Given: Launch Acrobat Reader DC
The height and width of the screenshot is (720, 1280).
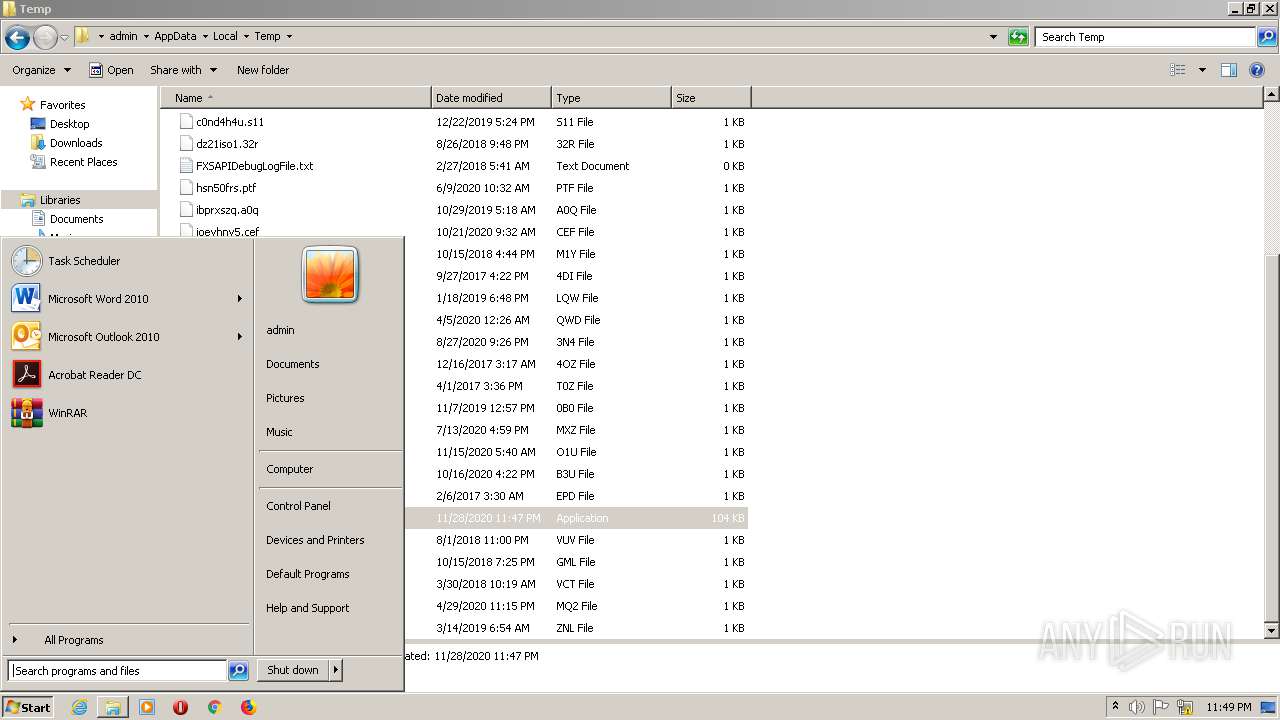Looking at the screenshot, I should [x=128, y=375].
